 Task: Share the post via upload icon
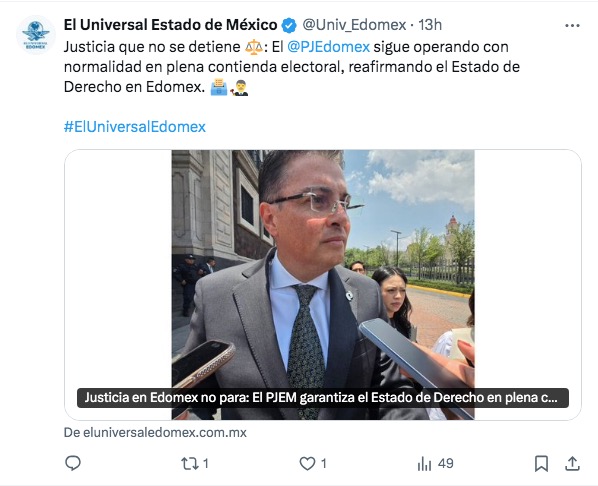pos(572,463)
